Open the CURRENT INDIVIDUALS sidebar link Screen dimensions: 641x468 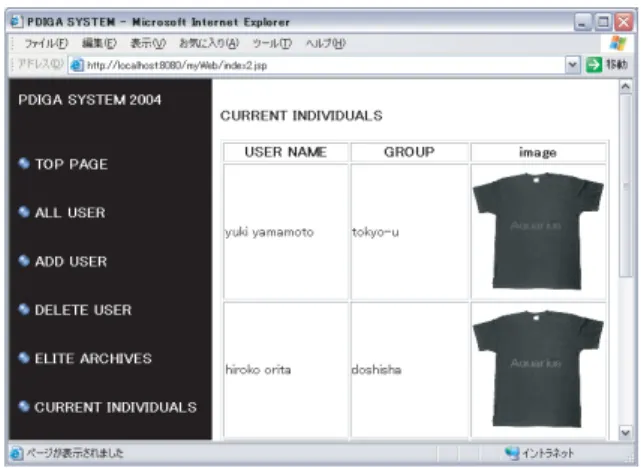pos(116,407)
